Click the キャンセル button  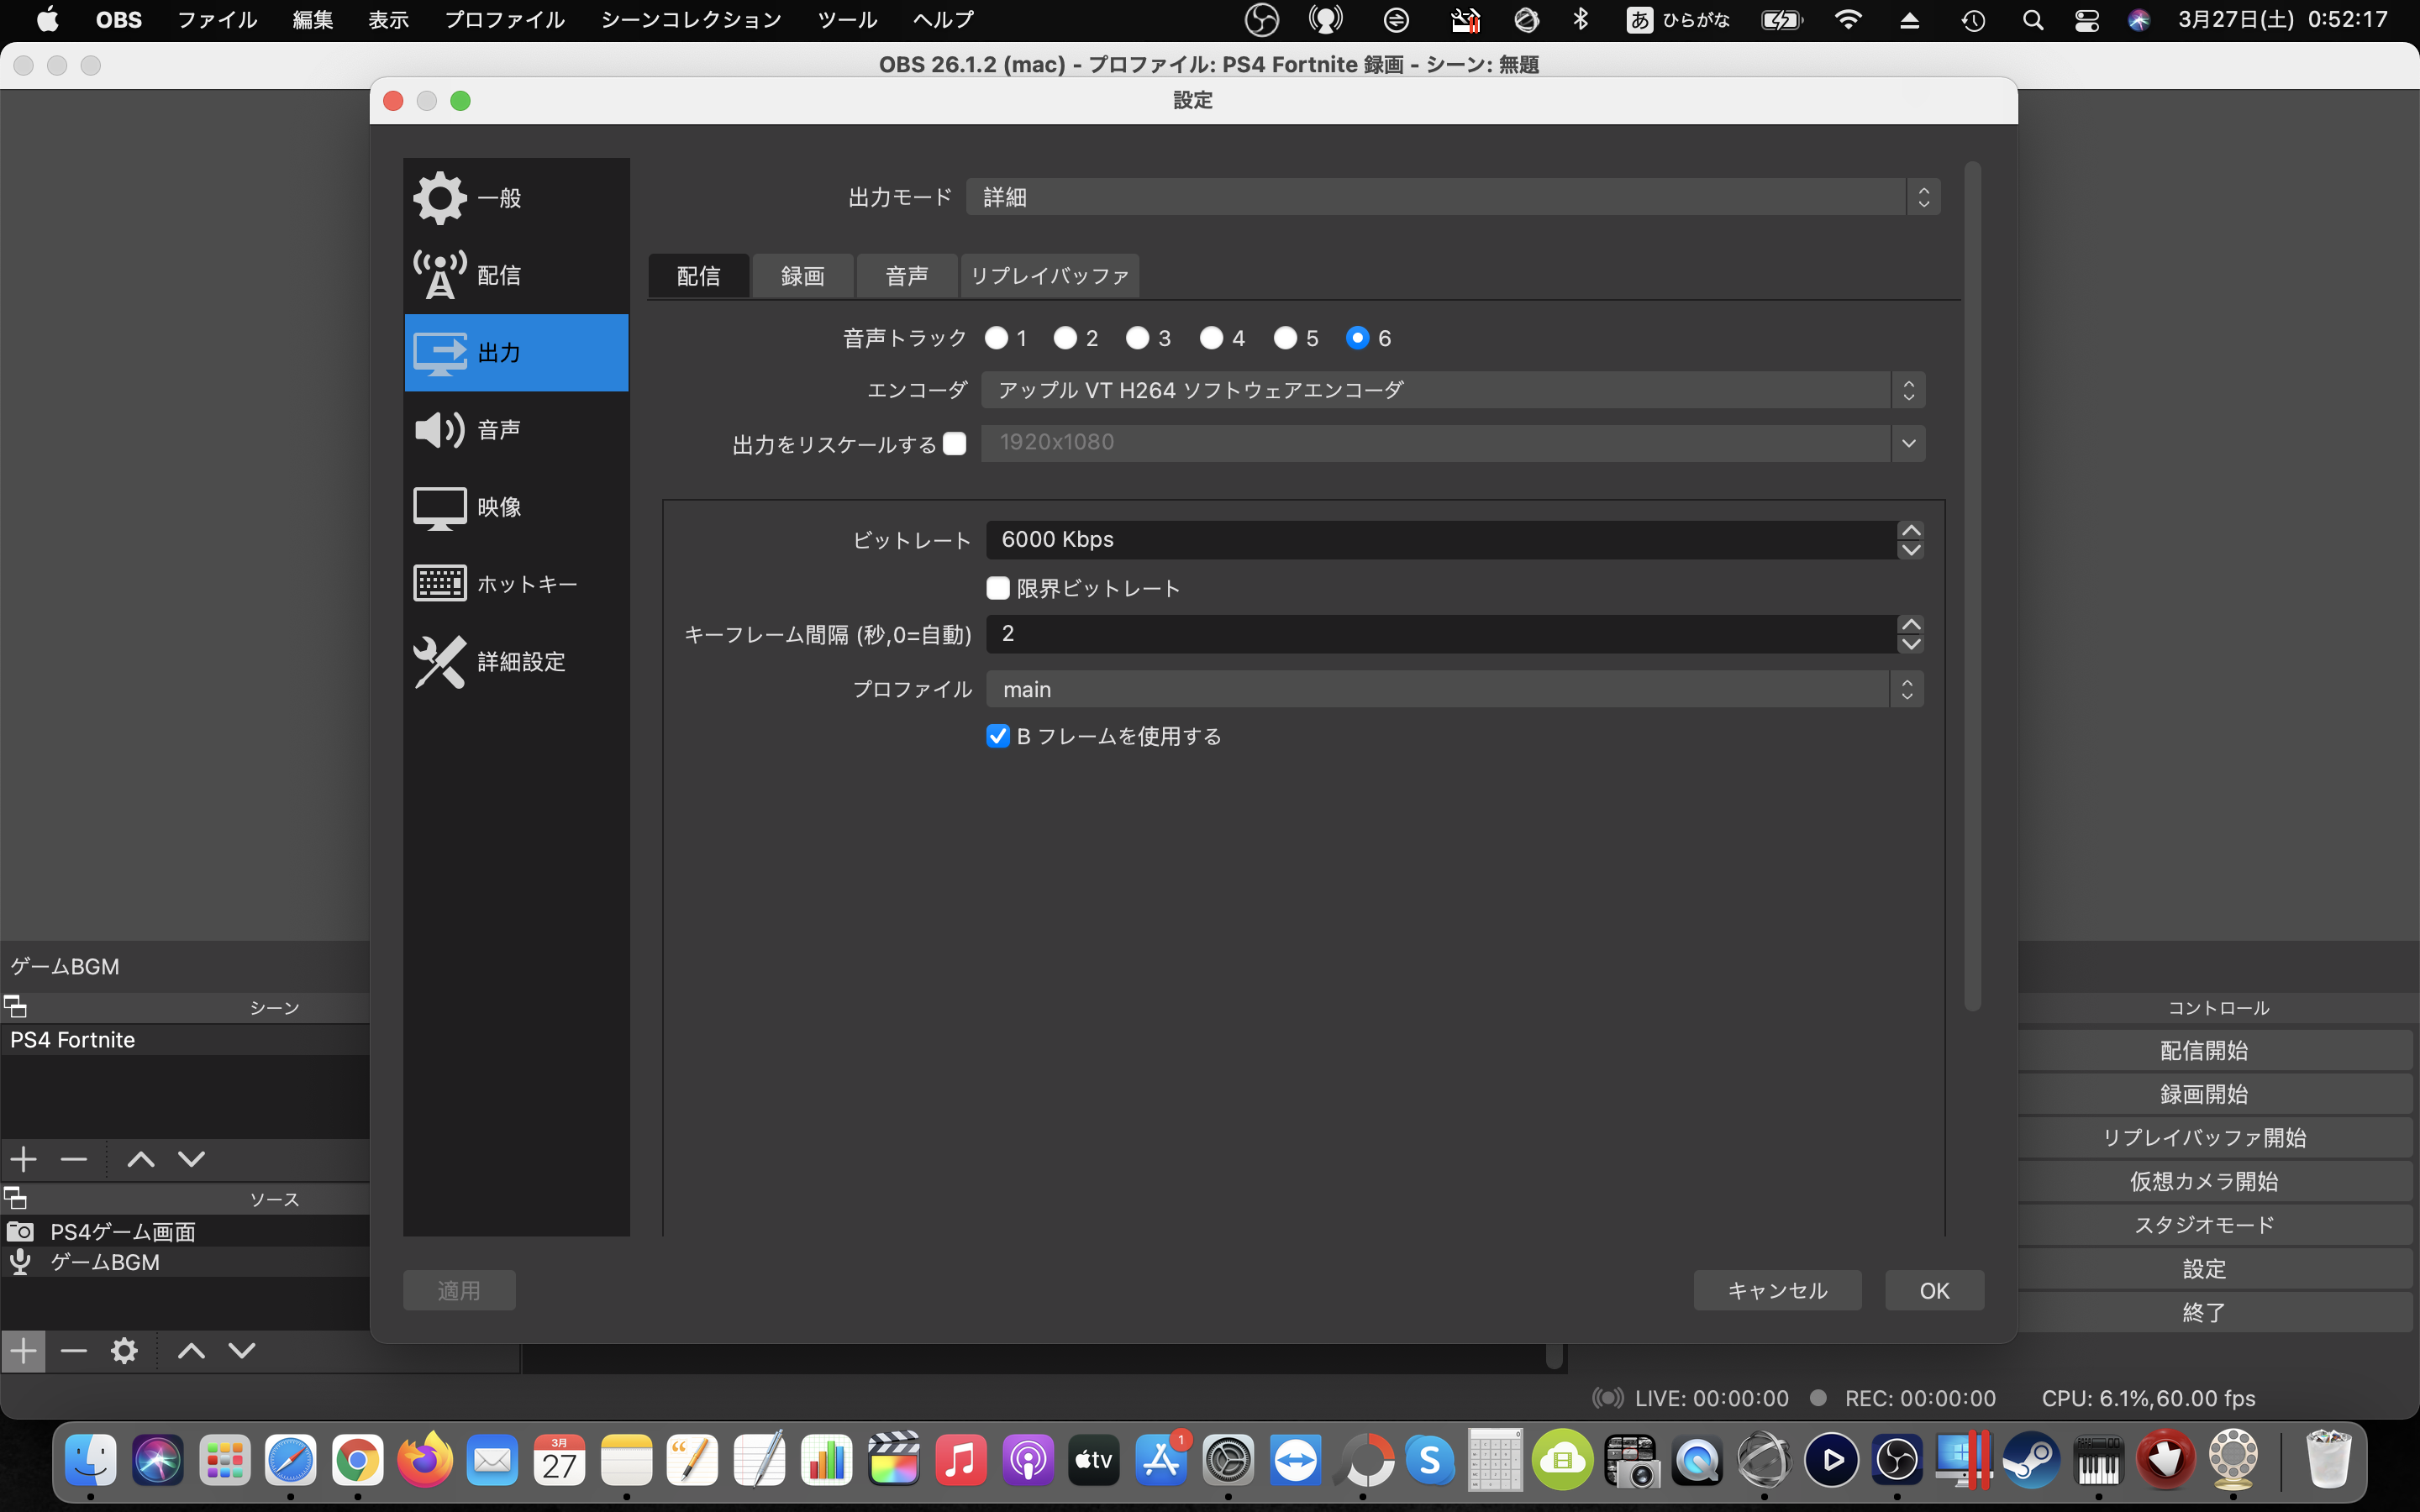[1776, 1290]
